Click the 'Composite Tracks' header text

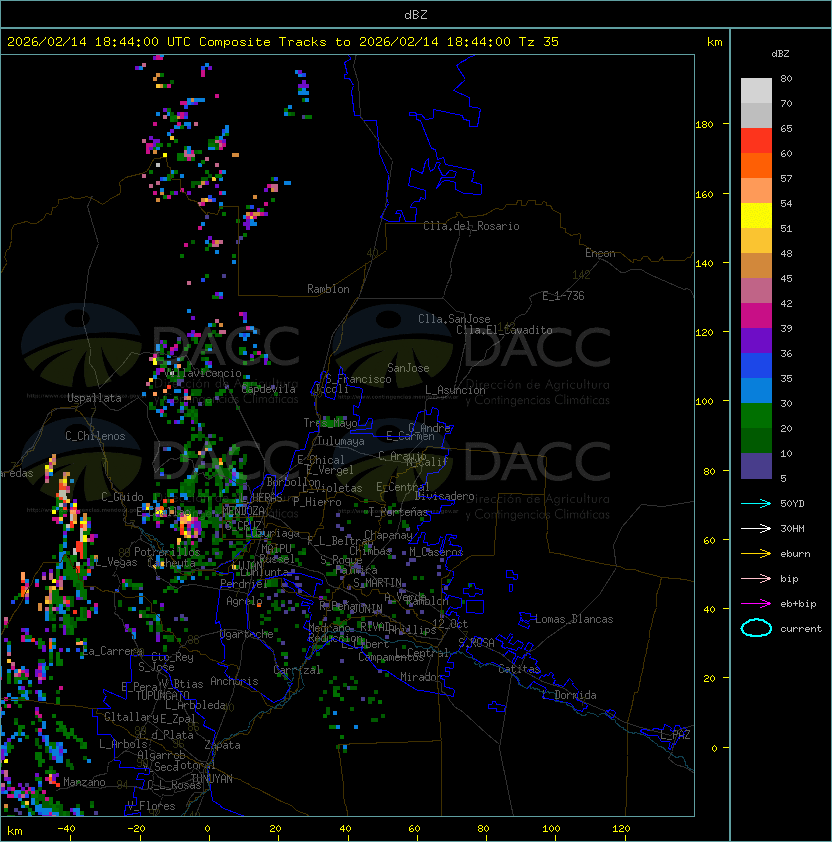click(263, 42)
